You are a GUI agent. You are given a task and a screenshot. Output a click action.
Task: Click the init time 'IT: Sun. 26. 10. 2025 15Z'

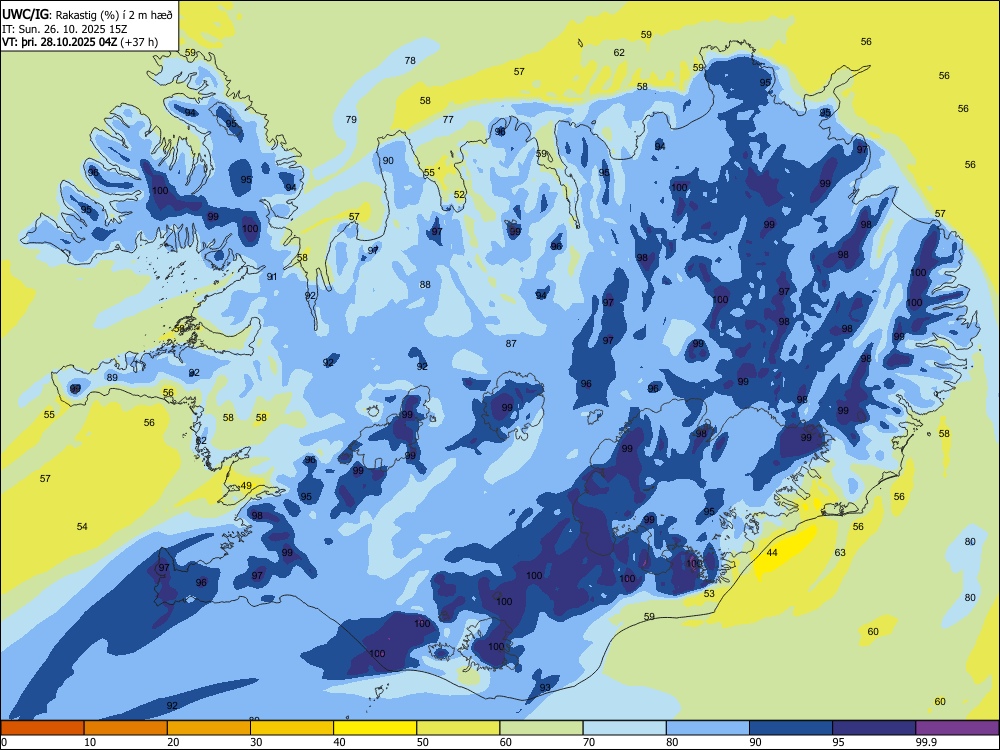pyautogui.click(x=64, y=29)
